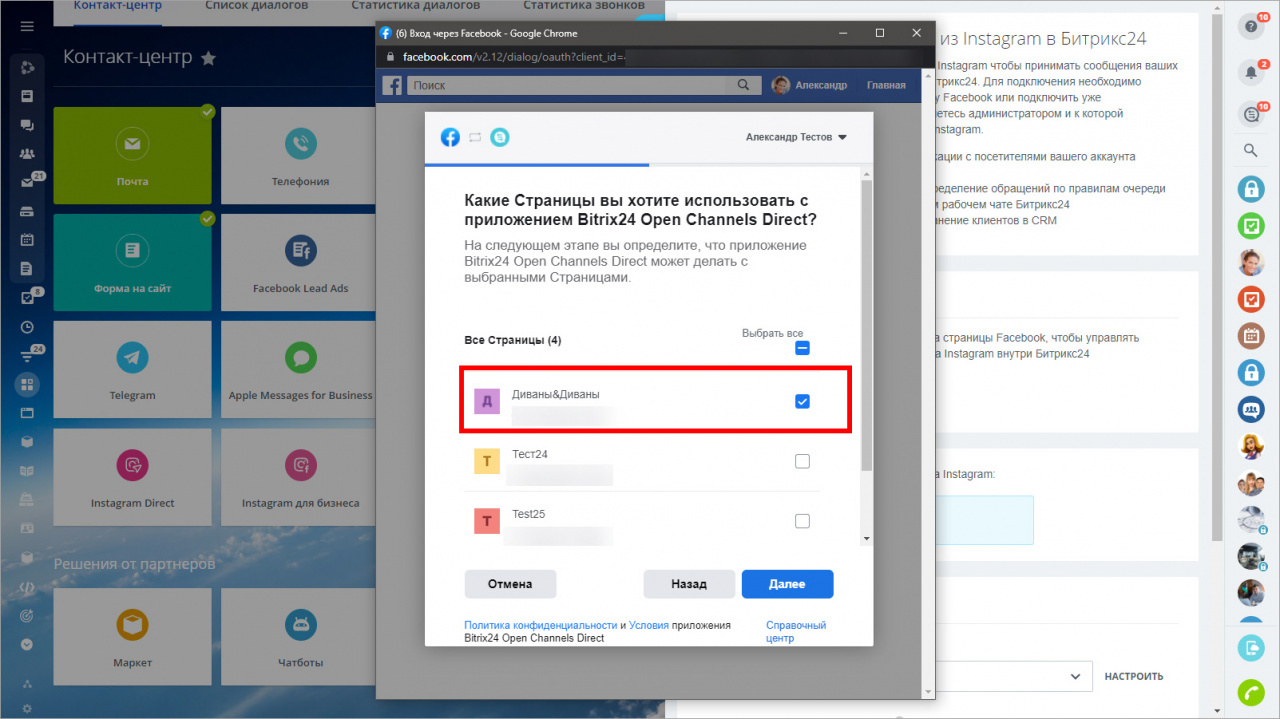1280x719 pixels.
Task: Click the calendar icon in left sidebar
Action: click(x=27, y=240)
